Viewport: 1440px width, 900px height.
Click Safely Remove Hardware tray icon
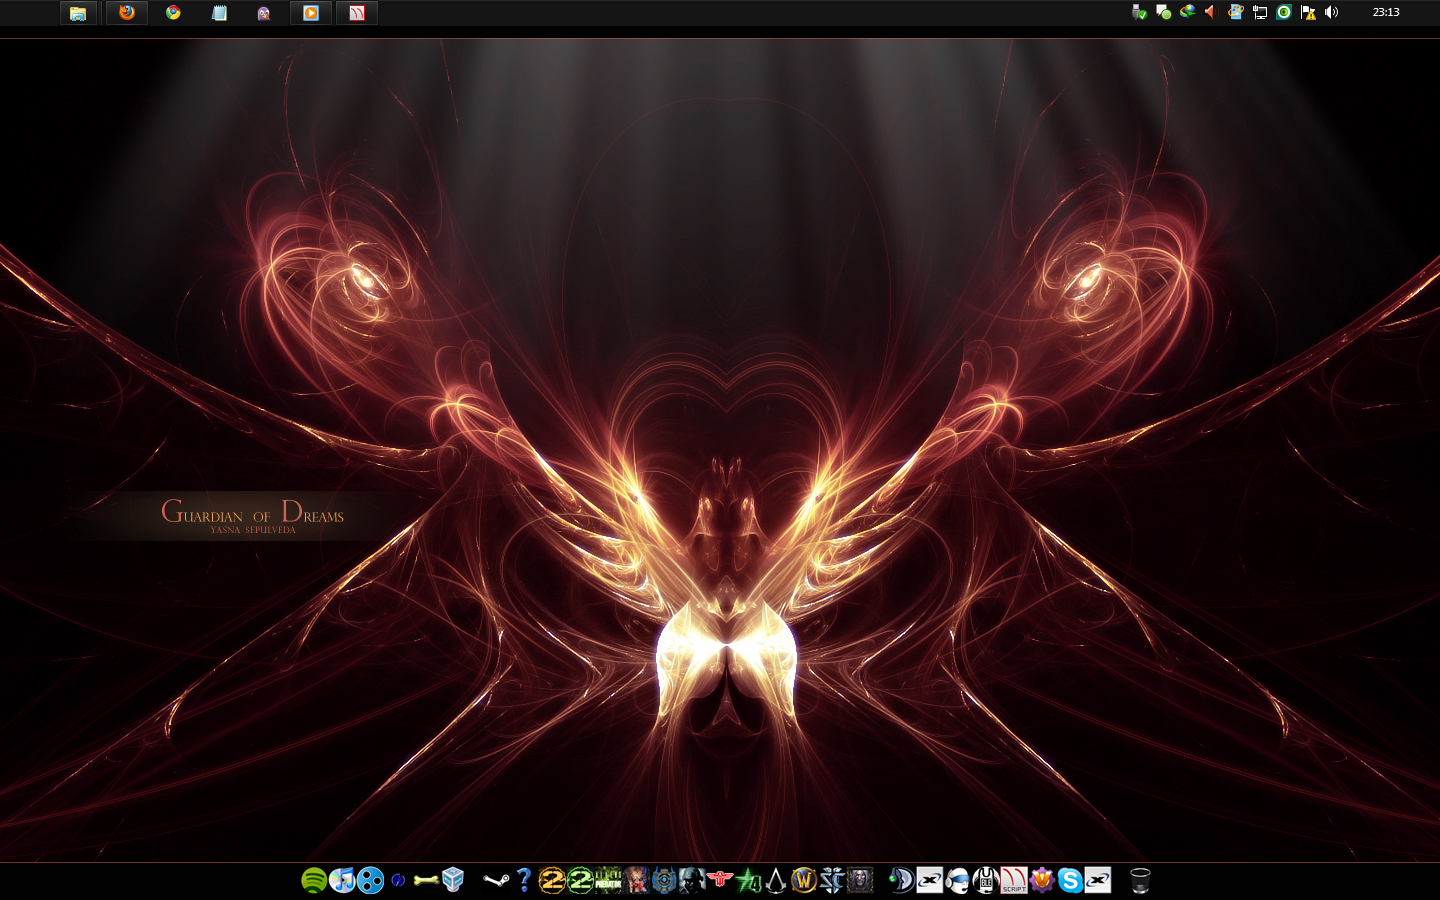click(x=1139, y=12)
